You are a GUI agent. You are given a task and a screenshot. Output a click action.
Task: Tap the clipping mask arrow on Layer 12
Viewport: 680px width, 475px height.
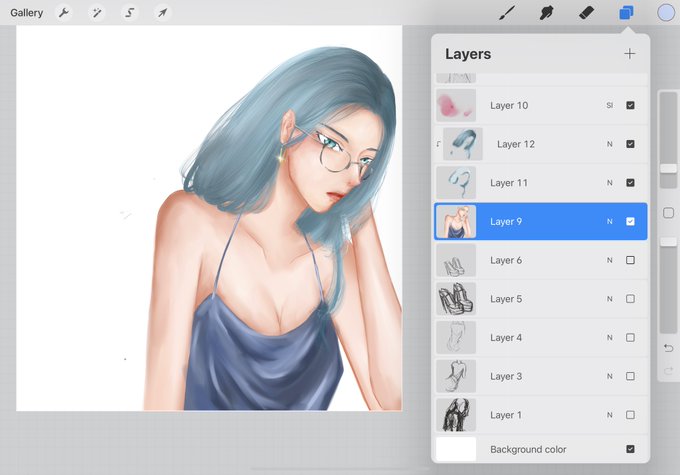(438, 144)
